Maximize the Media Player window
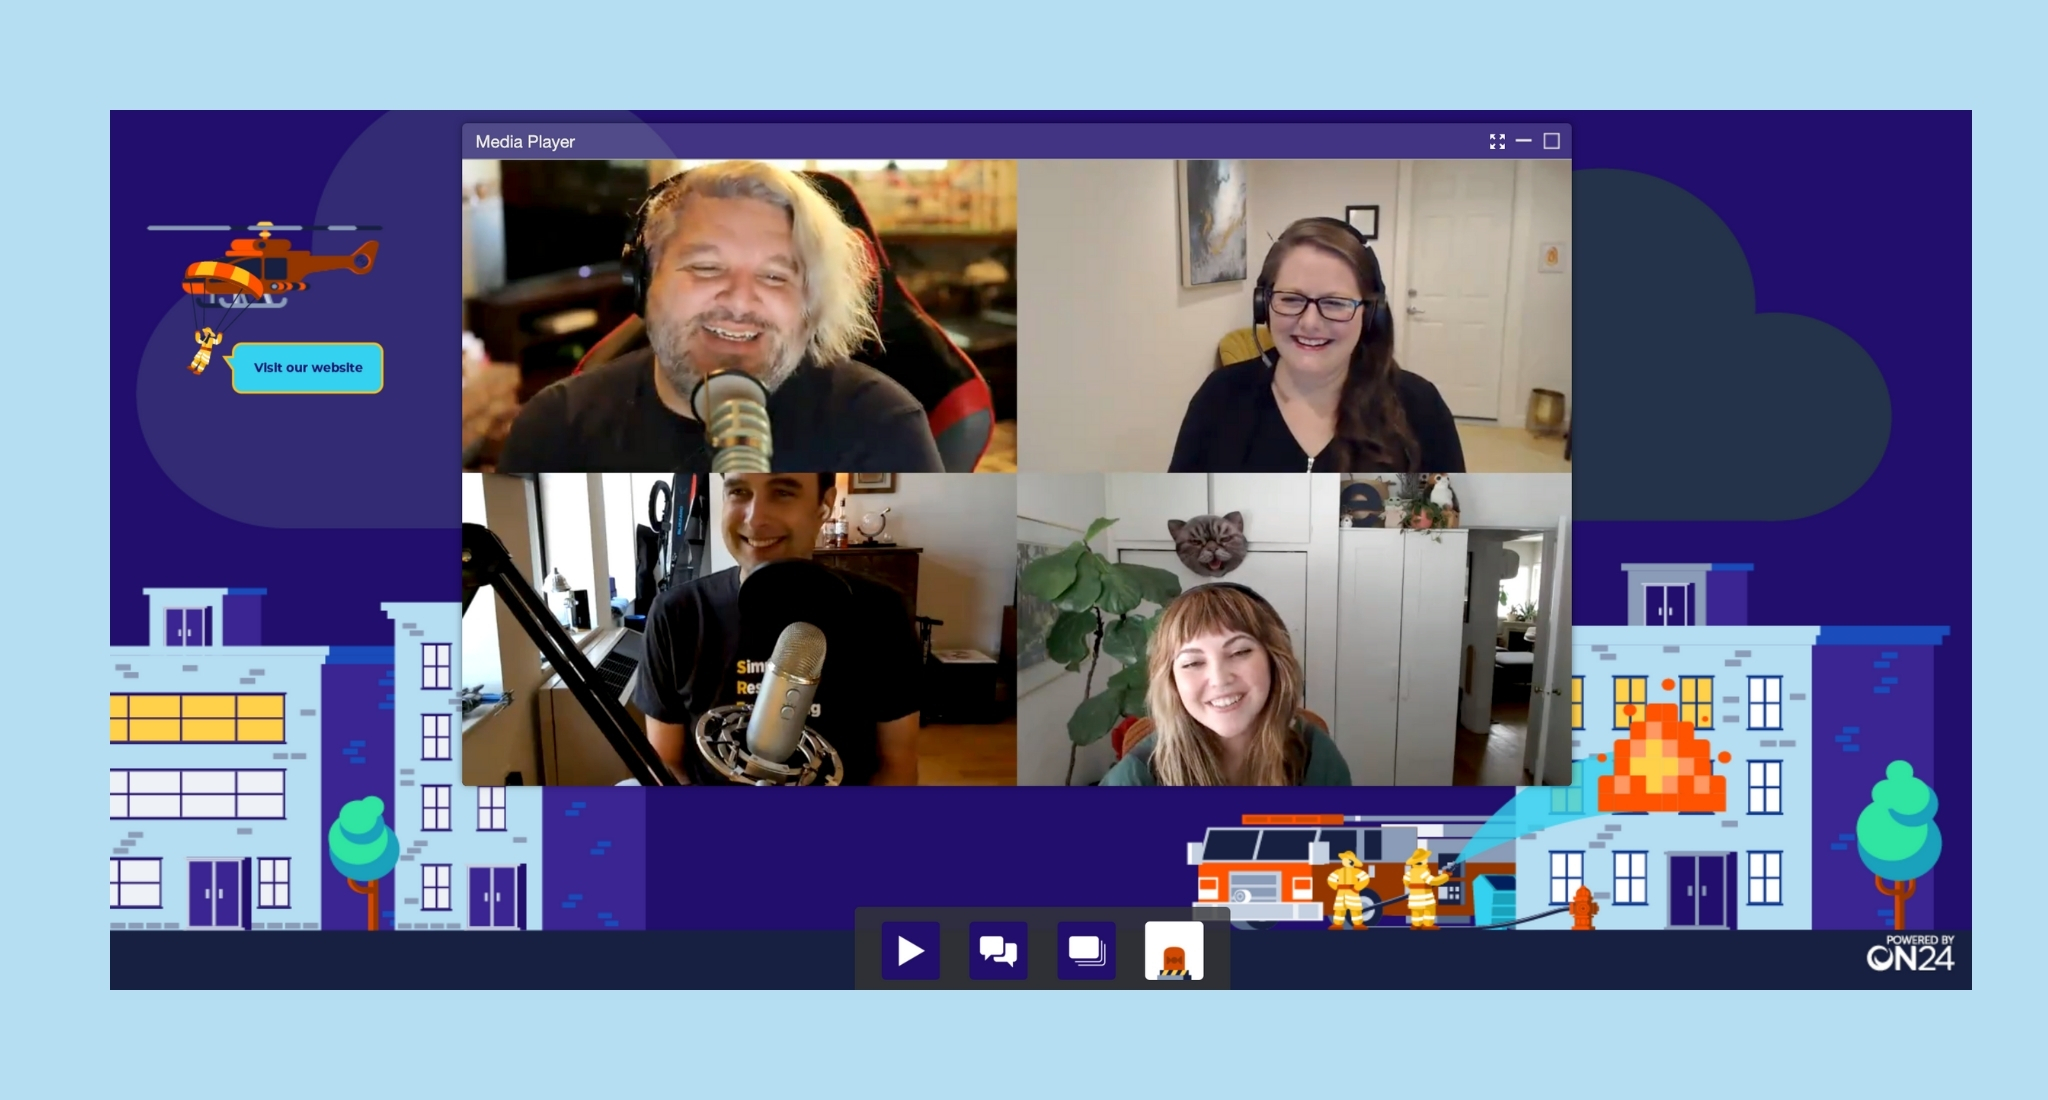 click(x=1551, y=142)
